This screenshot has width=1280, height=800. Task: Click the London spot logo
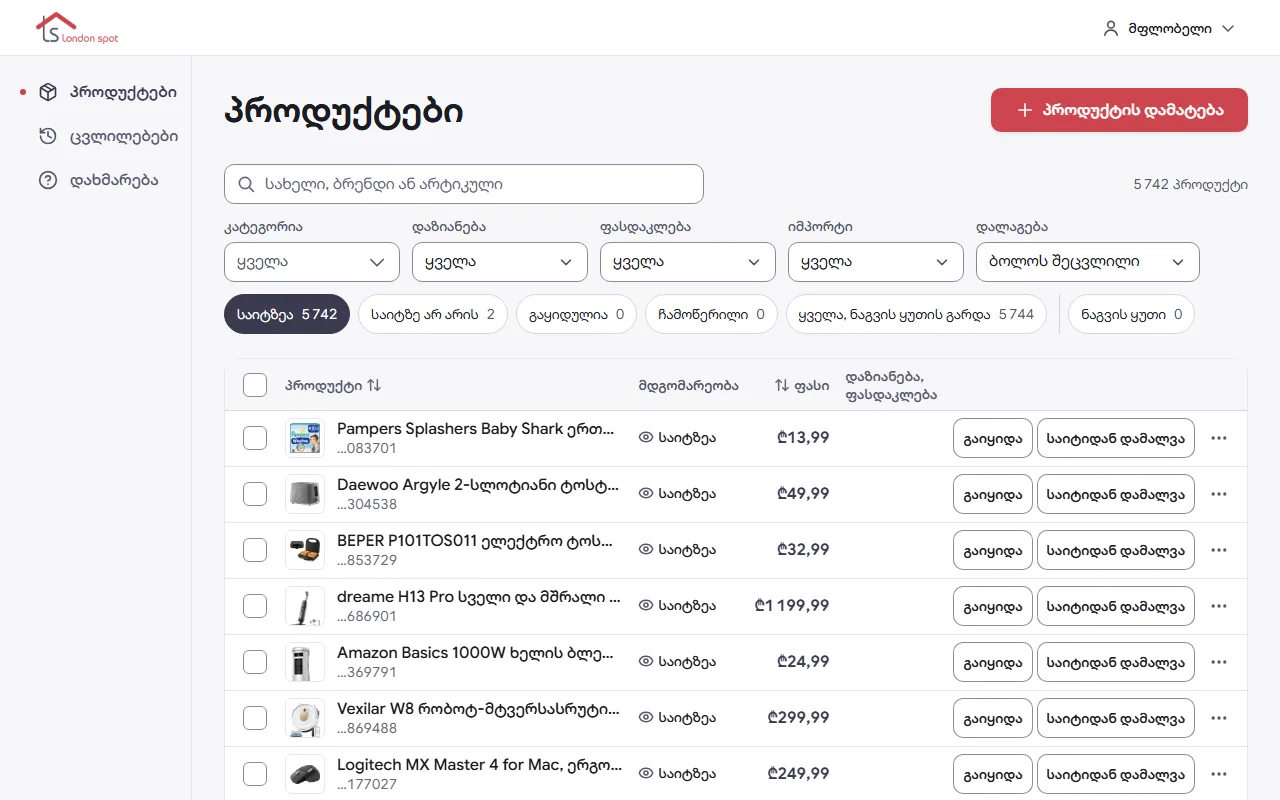(77, 28)
